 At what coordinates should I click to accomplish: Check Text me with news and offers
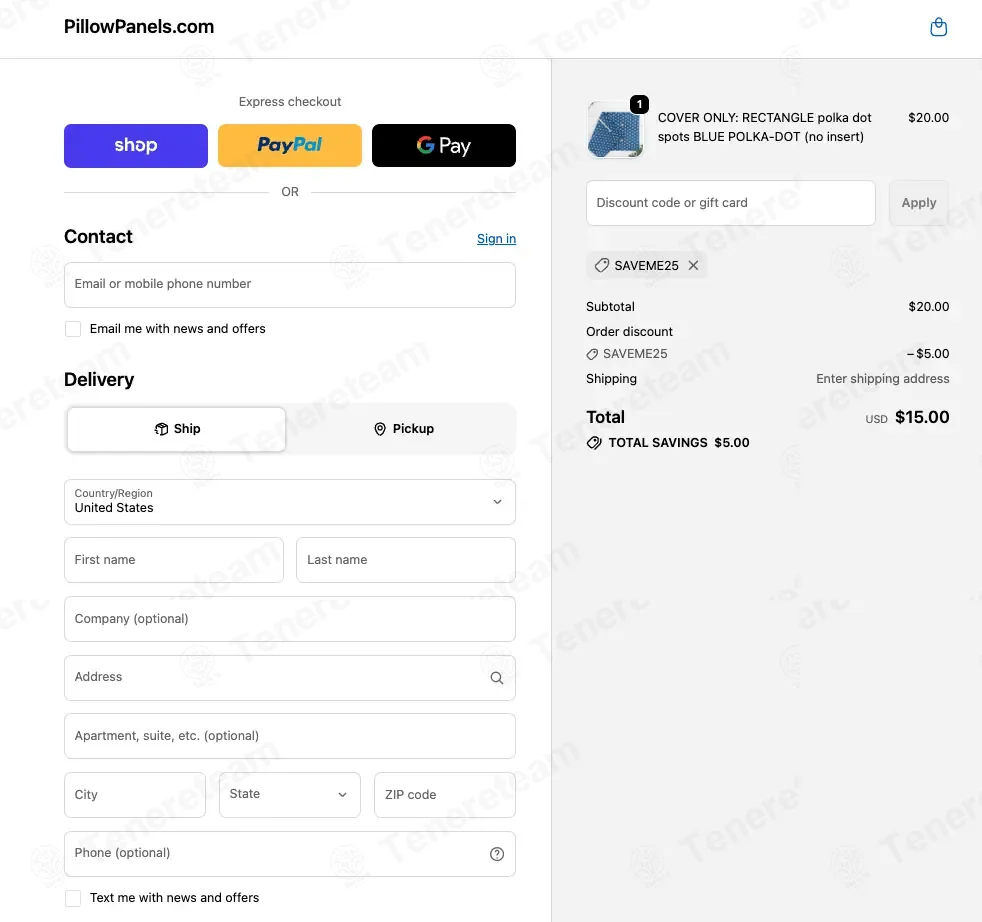tap(73, 898)
